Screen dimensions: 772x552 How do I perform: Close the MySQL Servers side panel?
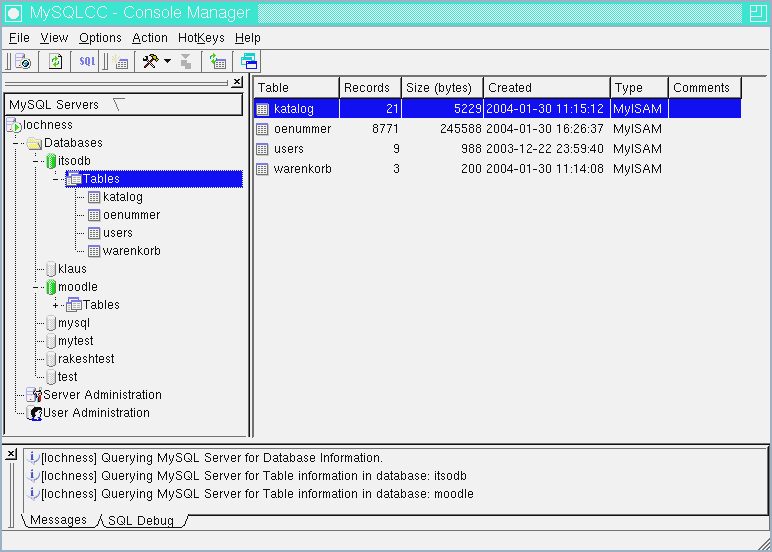pos(236,83)
